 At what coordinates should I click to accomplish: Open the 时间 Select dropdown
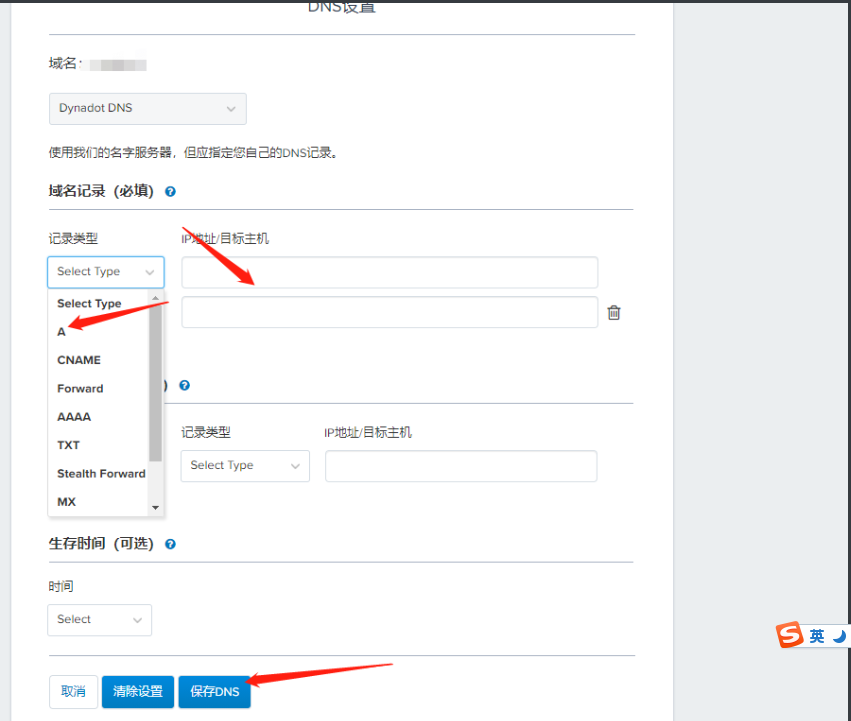pyautogui.click(x=99, y=620)
